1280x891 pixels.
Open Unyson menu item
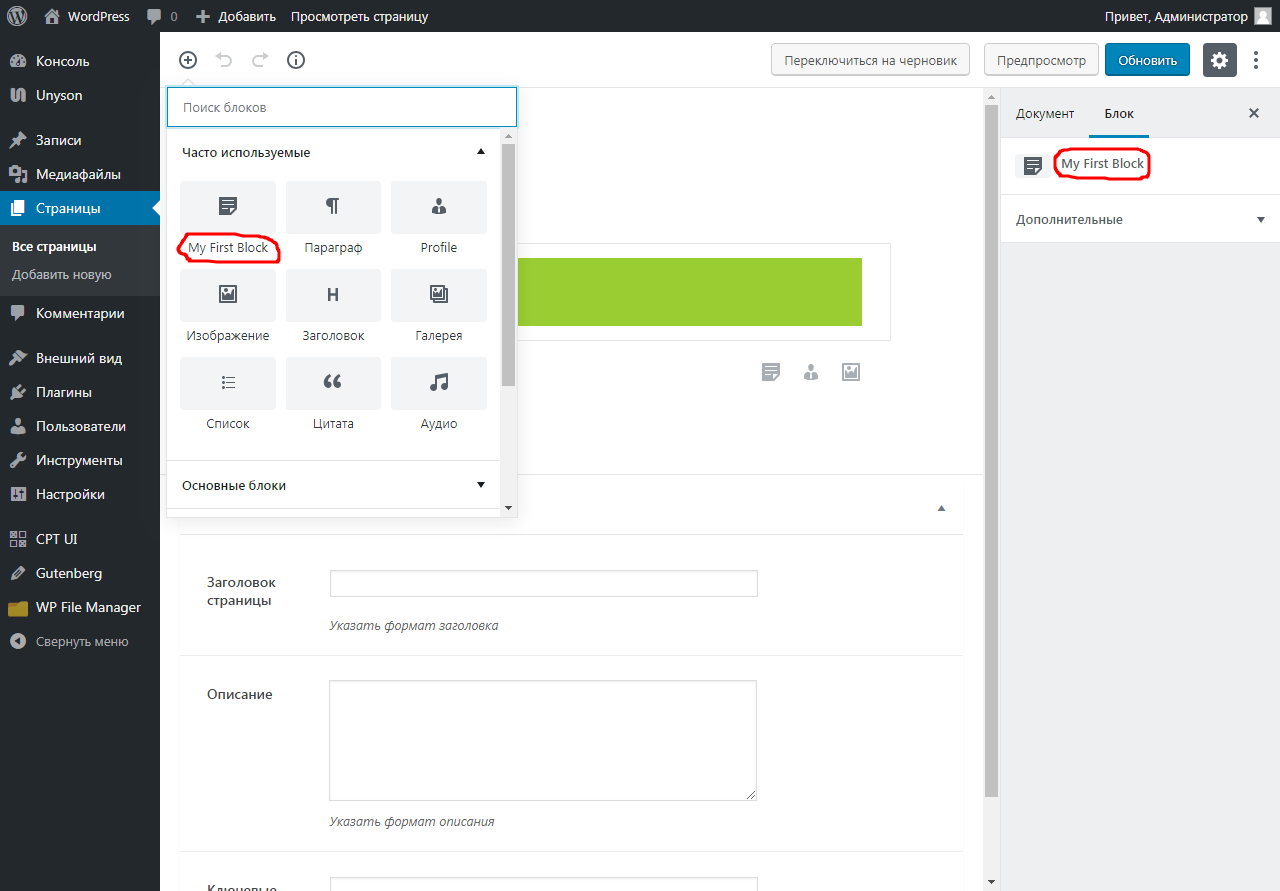[80, 95]
